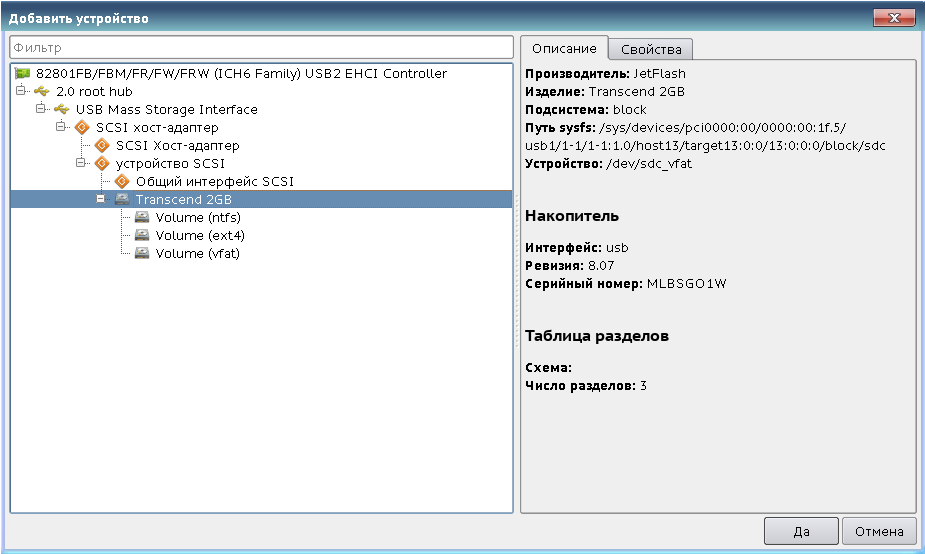
Task: Select Volume (vfat) label
Action: pos(198,253)
